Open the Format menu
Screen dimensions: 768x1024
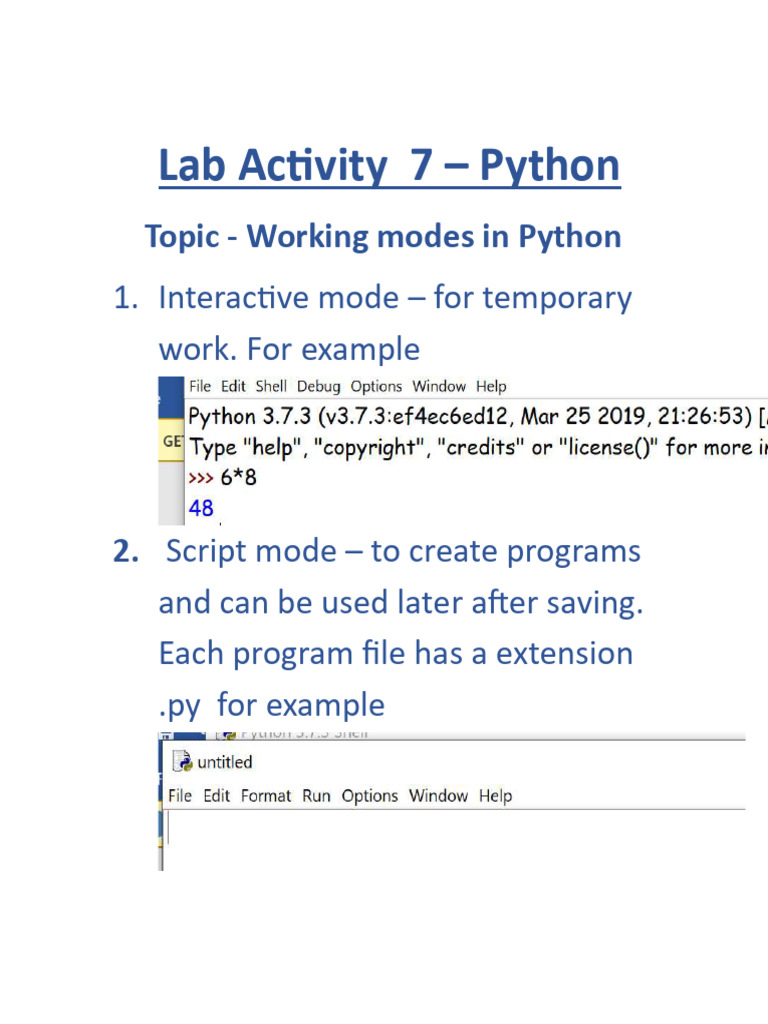click(x=266, y=796)
